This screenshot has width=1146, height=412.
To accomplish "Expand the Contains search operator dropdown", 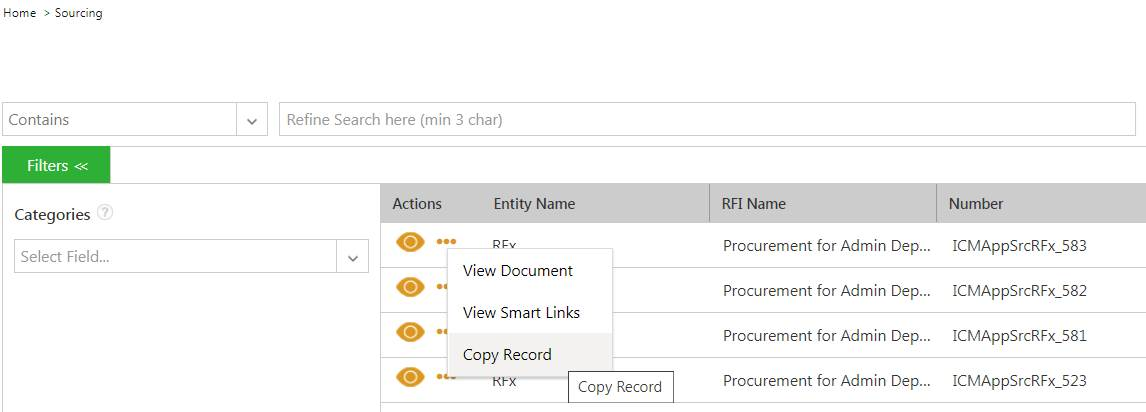I will tap(252, 120).
